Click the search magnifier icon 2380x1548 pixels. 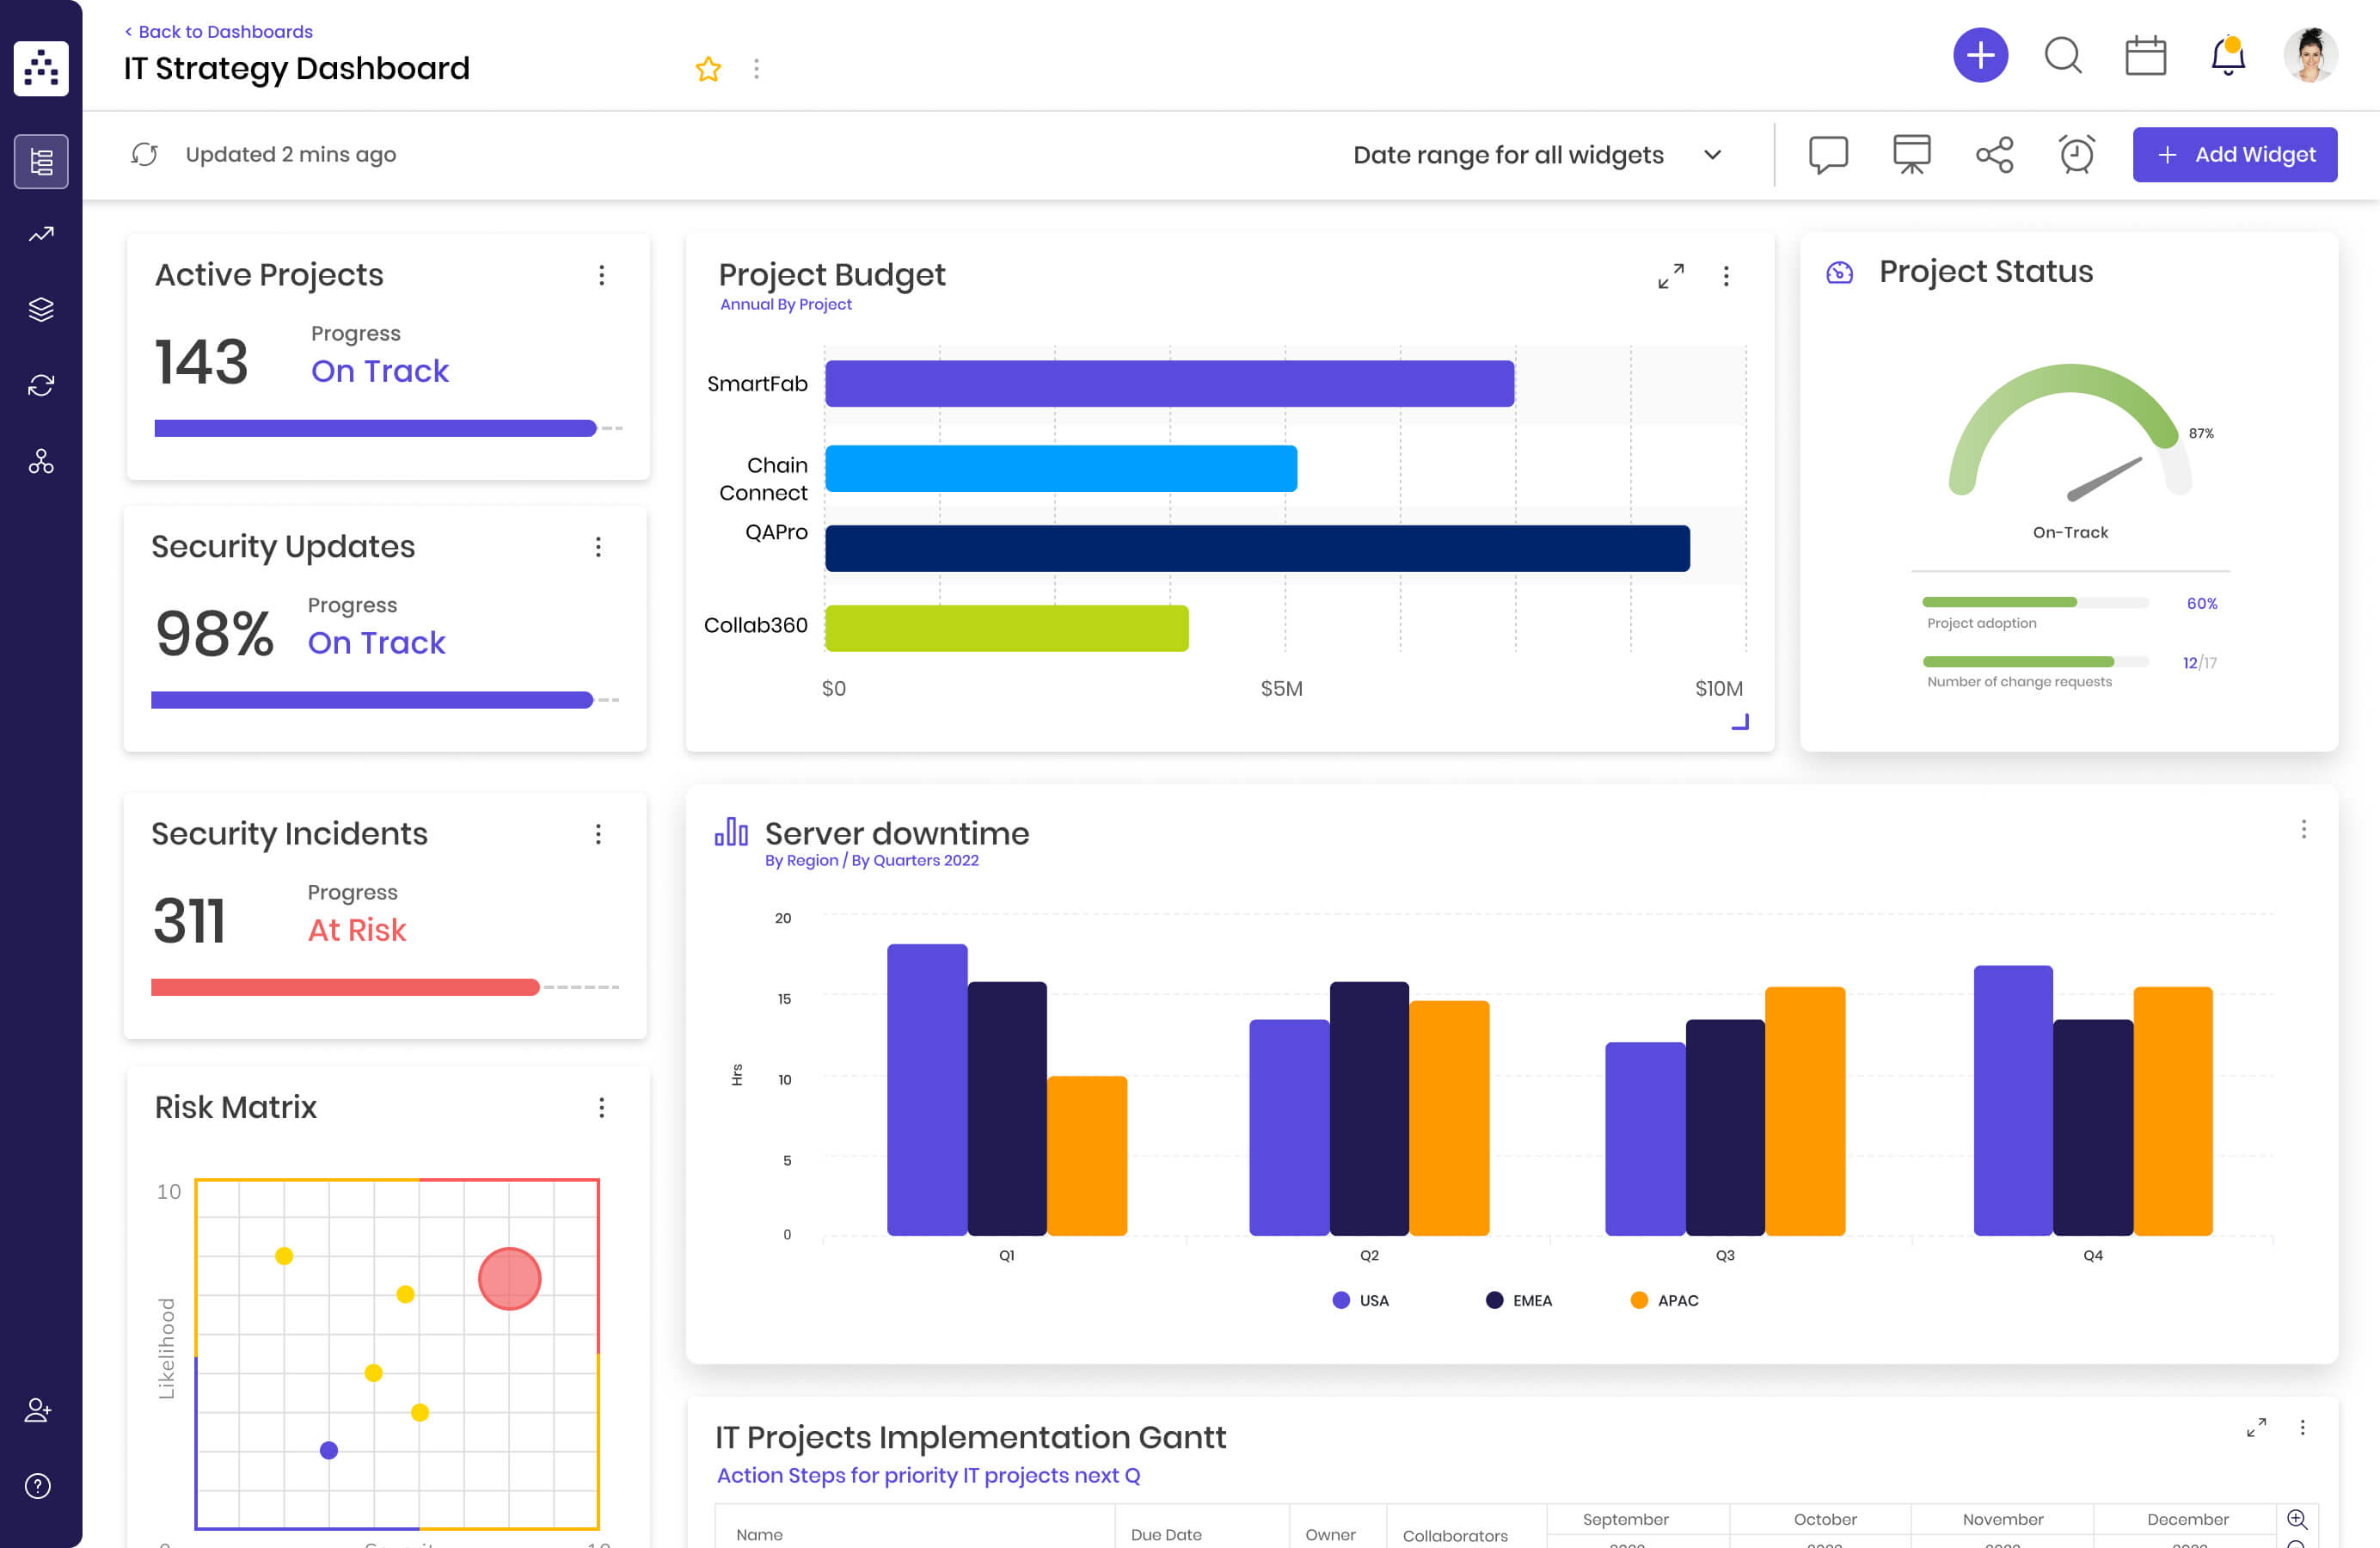tap(2062, 56)
